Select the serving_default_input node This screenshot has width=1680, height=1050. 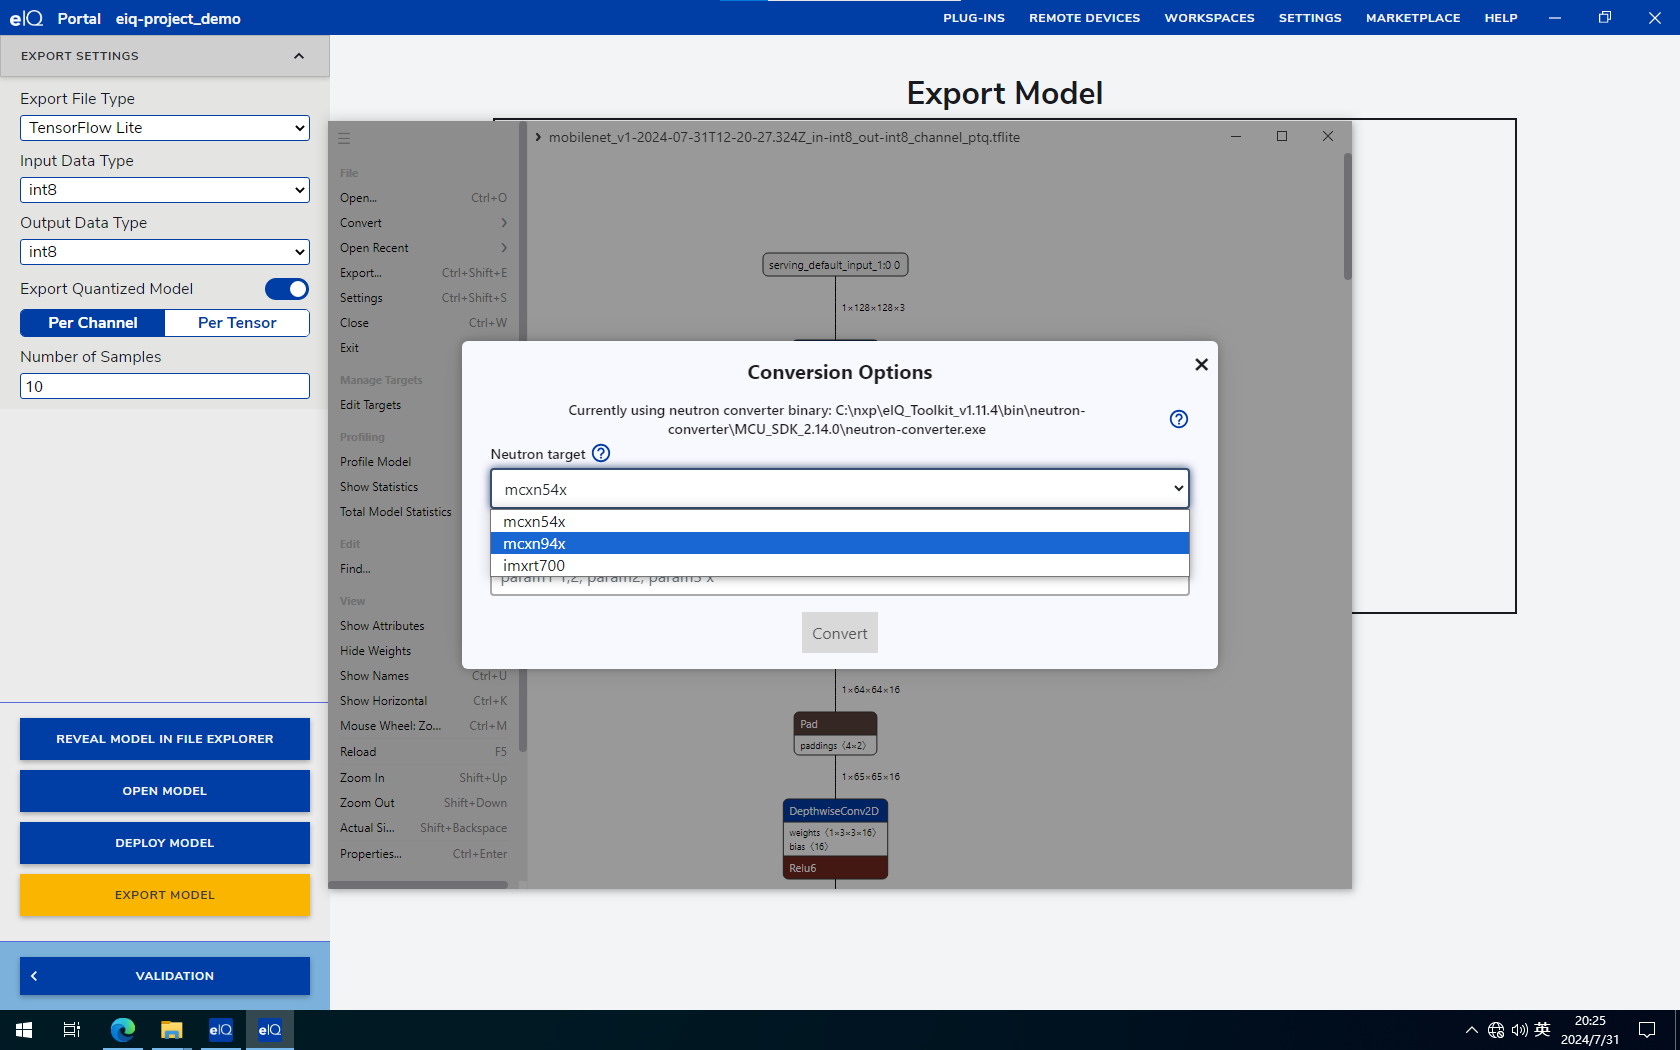pos(835,265)
